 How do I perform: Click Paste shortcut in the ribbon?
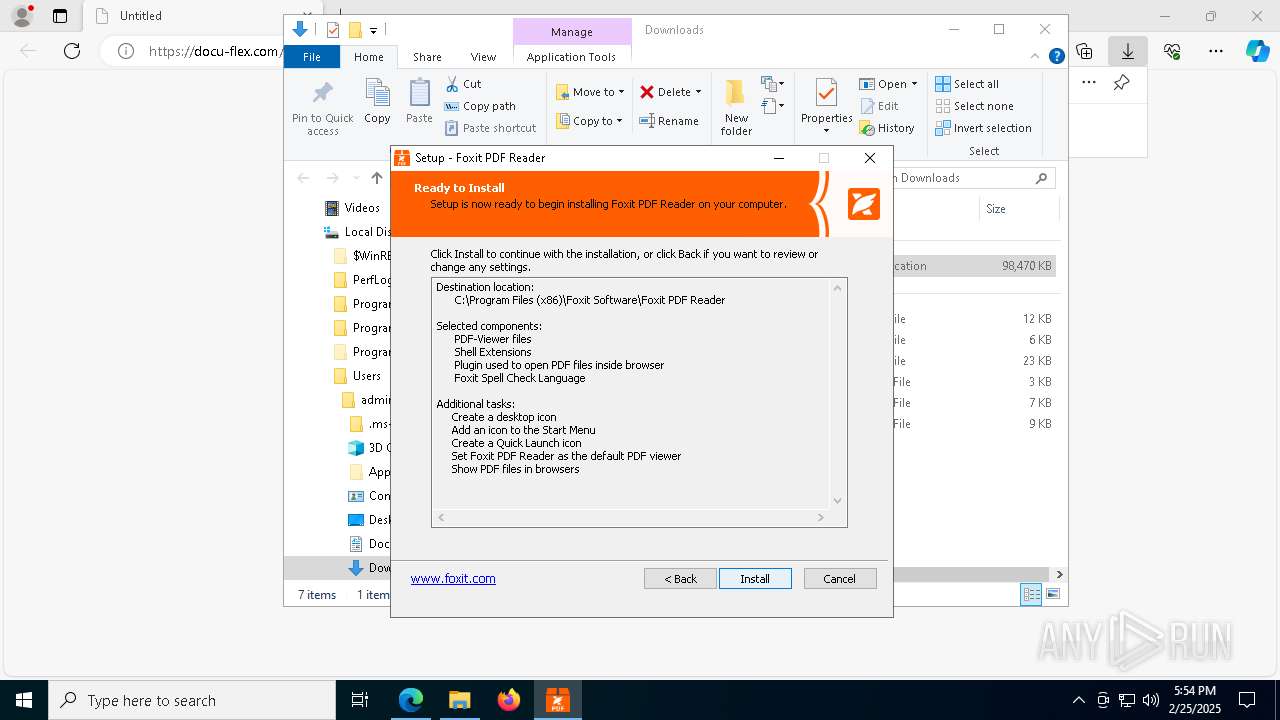490,128
